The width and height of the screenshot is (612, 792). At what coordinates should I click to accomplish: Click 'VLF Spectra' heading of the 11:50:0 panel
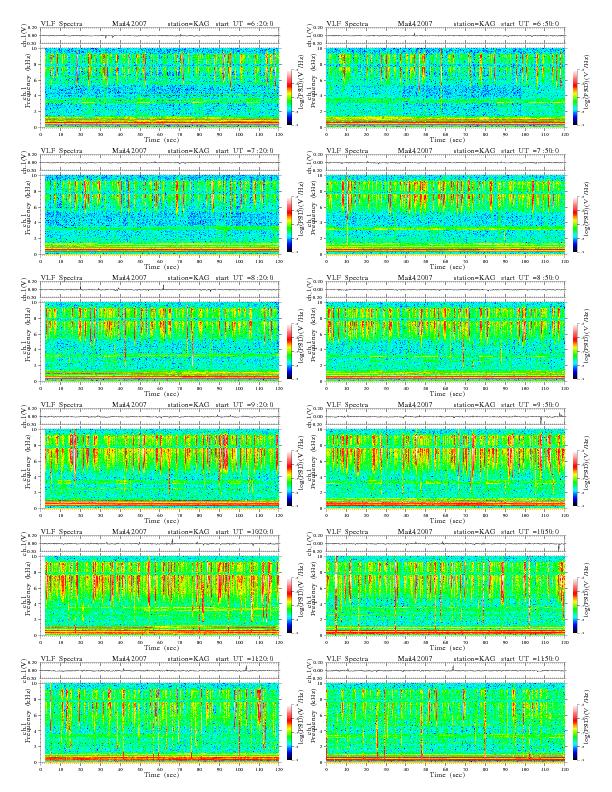(x=347, y=658)
